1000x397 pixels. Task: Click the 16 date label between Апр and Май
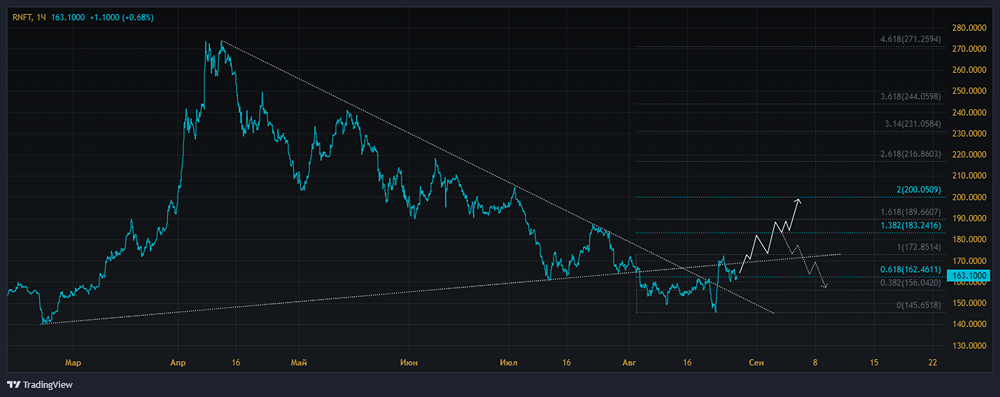click(x=237, y=363)
